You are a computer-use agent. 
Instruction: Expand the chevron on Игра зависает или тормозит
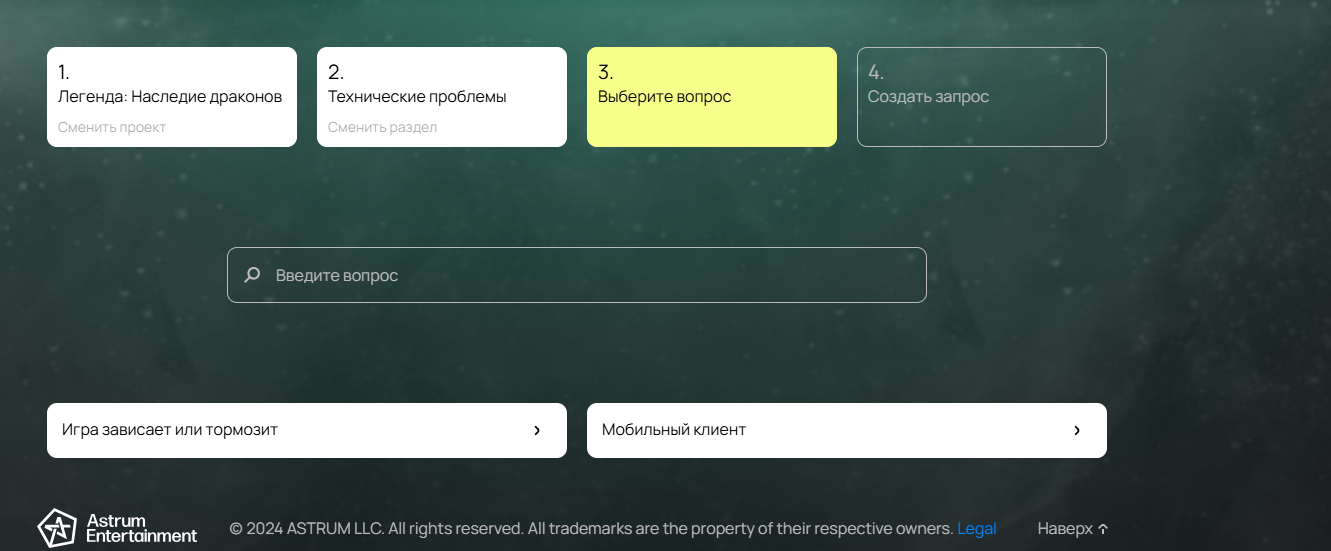click(x=537, y=431)
